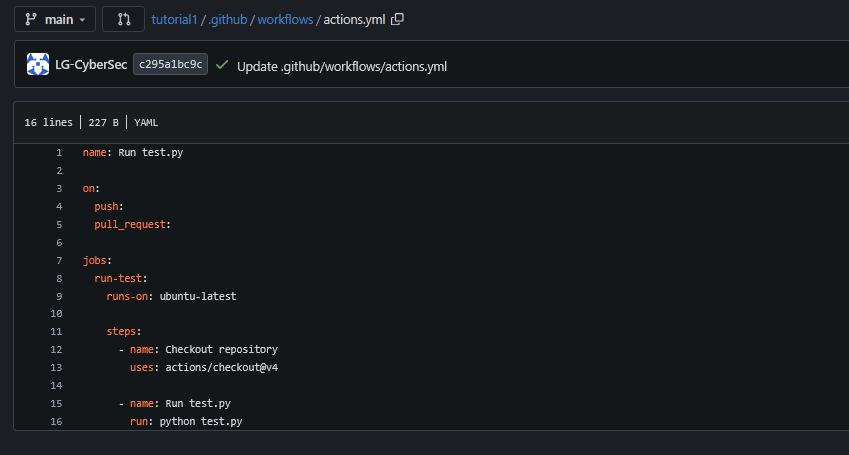The image size is (849, 455).
Task: Select line number 1 in the code
Action: pos(59,153)
